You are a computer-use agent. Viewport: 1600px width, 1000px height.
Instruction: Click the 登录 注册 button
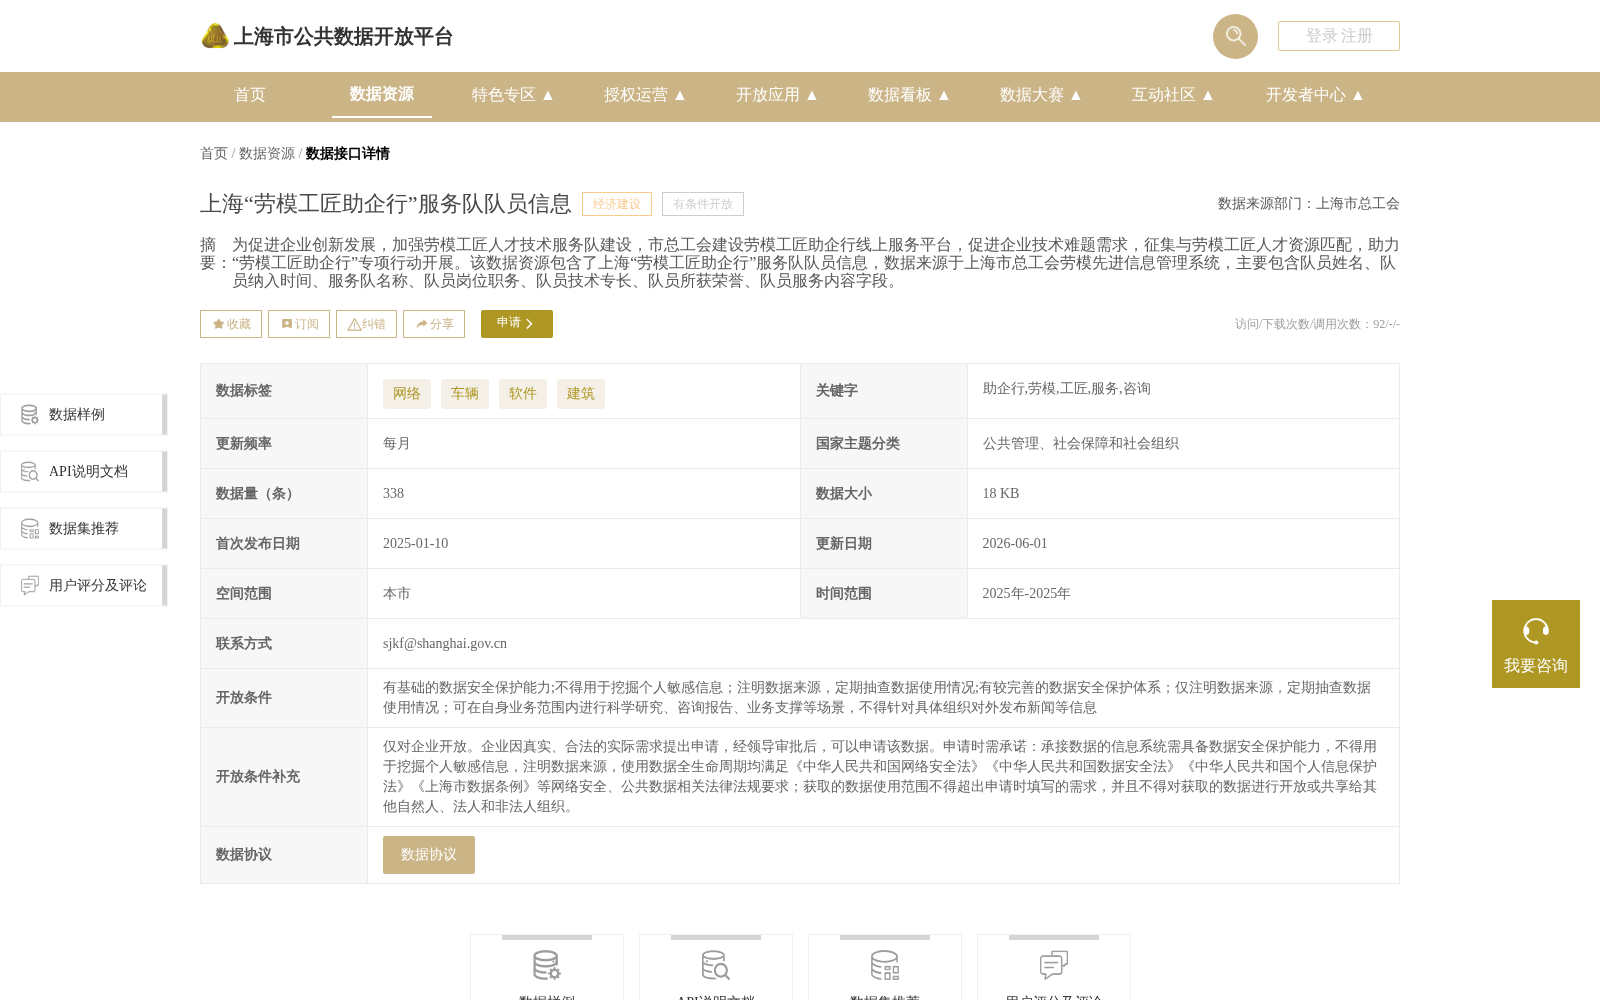[1339, 36]
